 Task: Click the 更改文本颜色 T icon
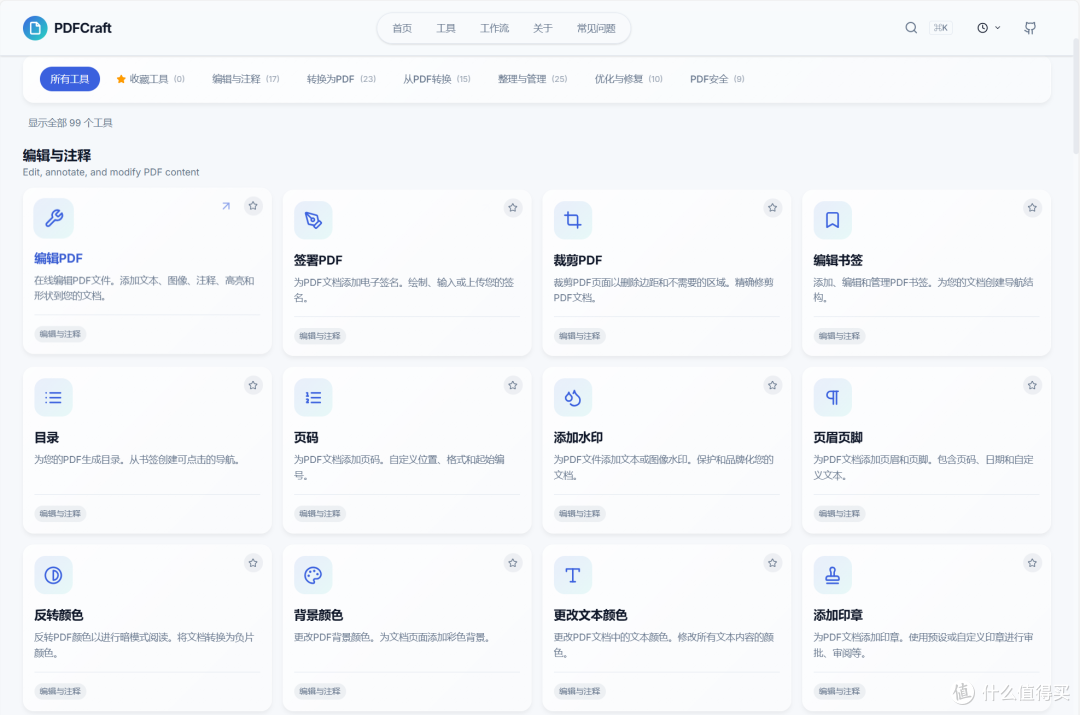coord(573,575)
